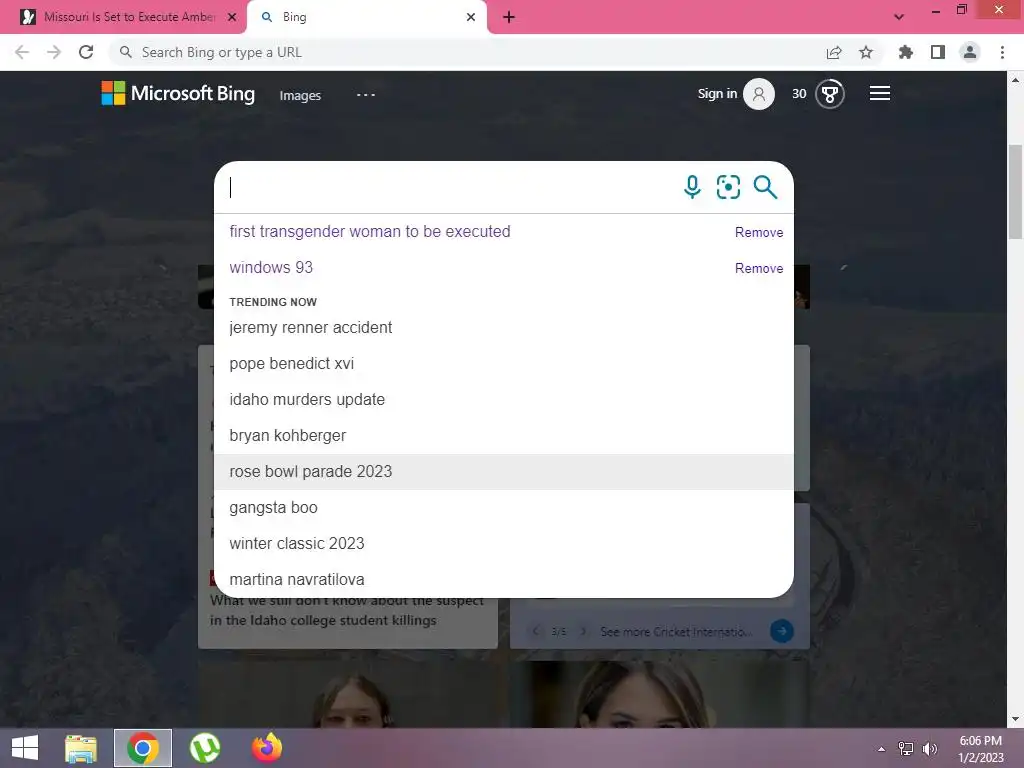Open Chrome extensions puzzle icon
This screenshot has width=1024, height=768.
click(x=906, y=52)
